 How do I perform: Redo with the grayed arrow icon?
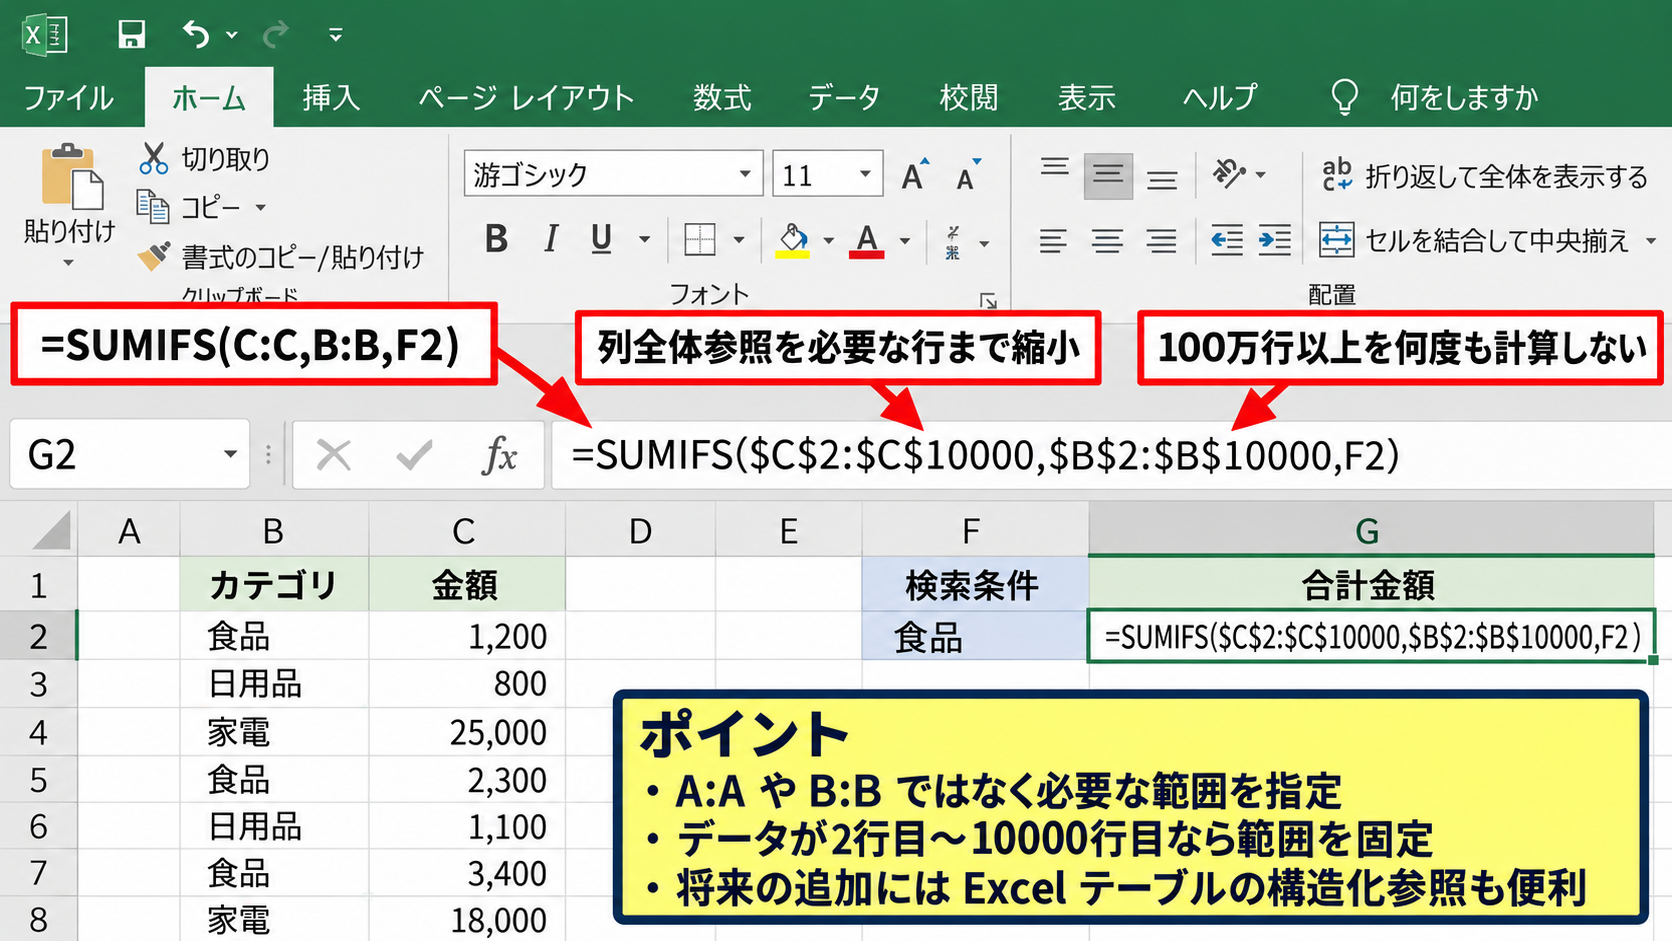pyautogui.click(x=275, y=35)
